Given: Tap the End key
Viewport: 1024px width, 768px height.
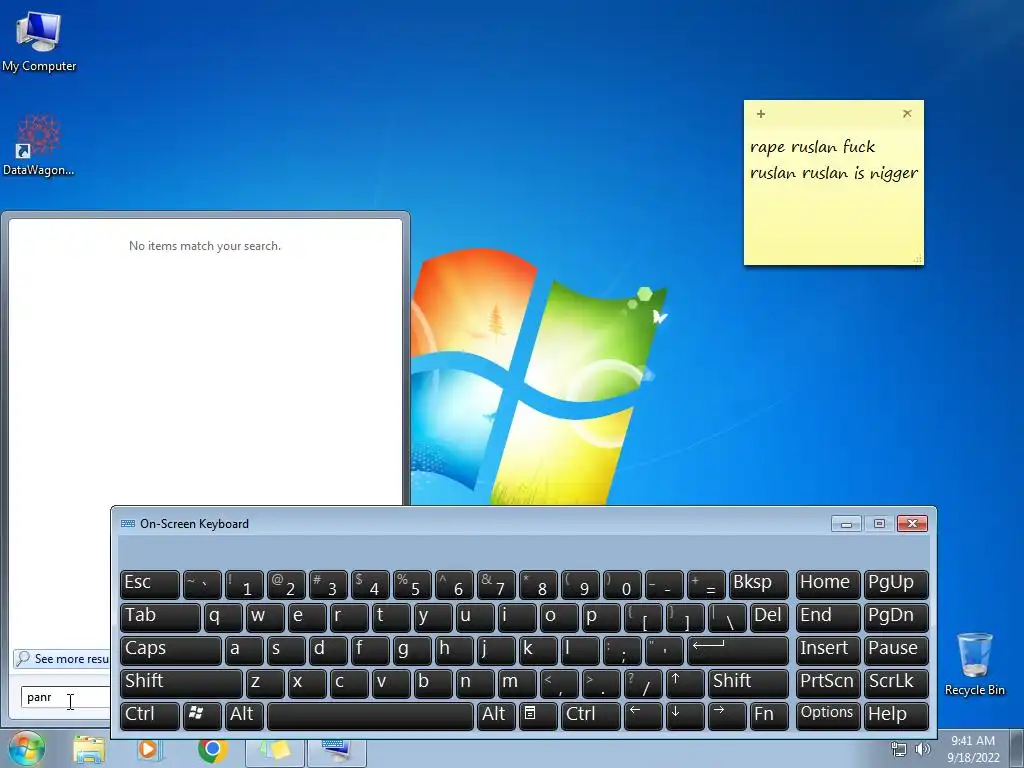Looking at the screenshot, I should tap(827, 617).
